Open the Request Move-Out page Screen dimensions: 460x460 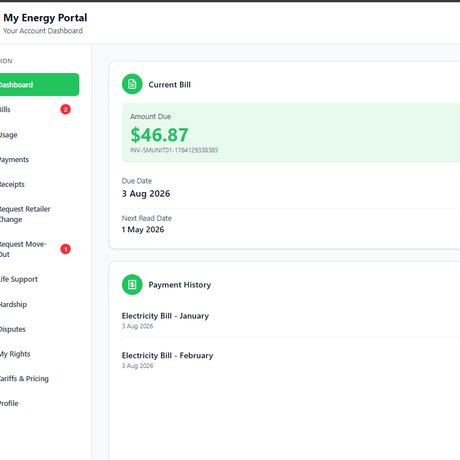click(39, 249)
